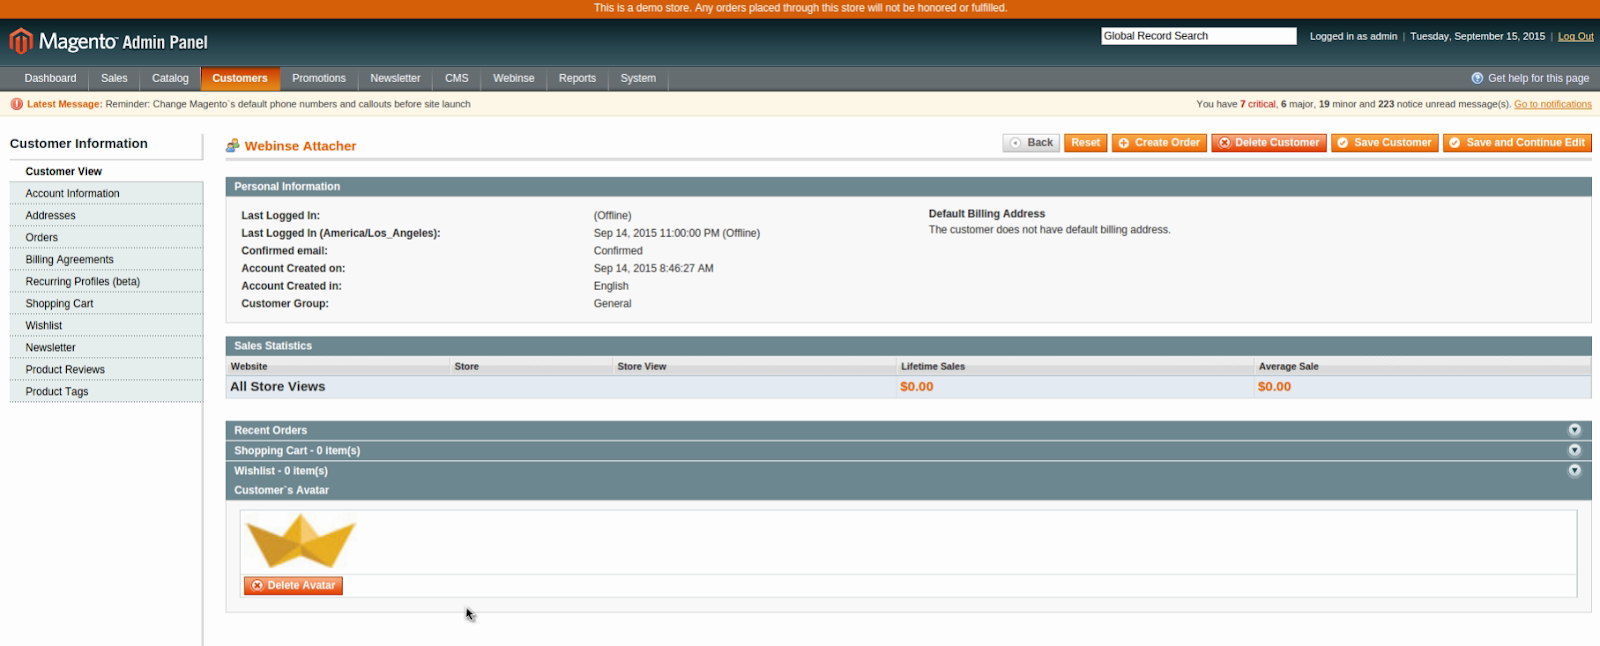Image resolution: width=1600 pixels, height=646 pixels.
Task: Click the customer icon beside Webinse Attacher
Action: (x=233, y=145)
